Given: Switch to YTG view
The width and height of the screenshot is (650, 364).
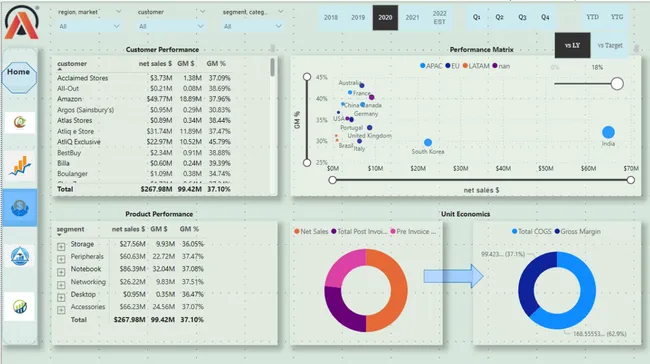Looking at the screenshot, I should [617, 17].
